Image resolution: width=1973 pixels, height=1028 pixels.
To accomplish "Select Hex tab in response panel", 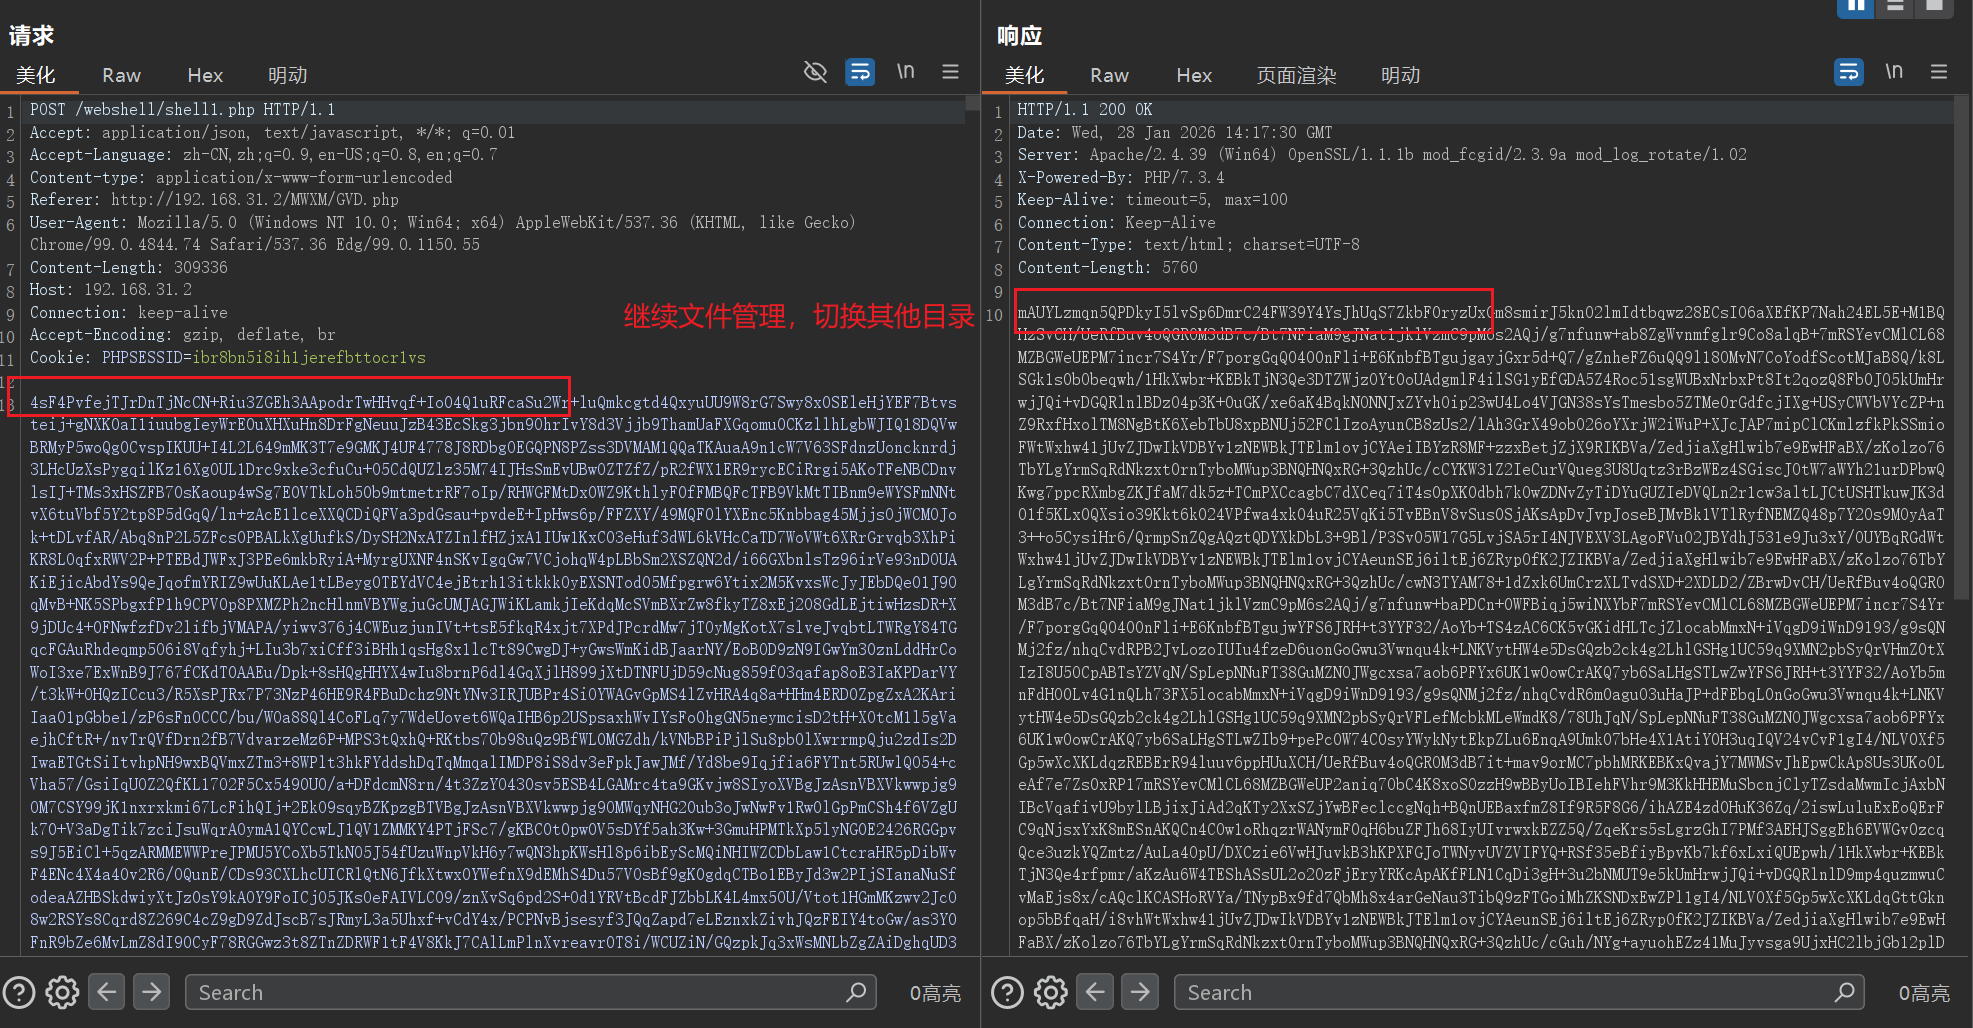I will point(1193,76).
